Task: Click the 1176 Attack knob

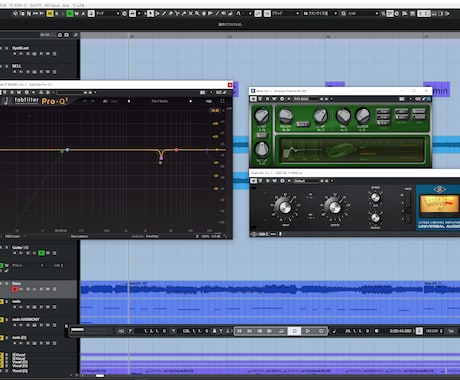Action: (x=375, y=198)
